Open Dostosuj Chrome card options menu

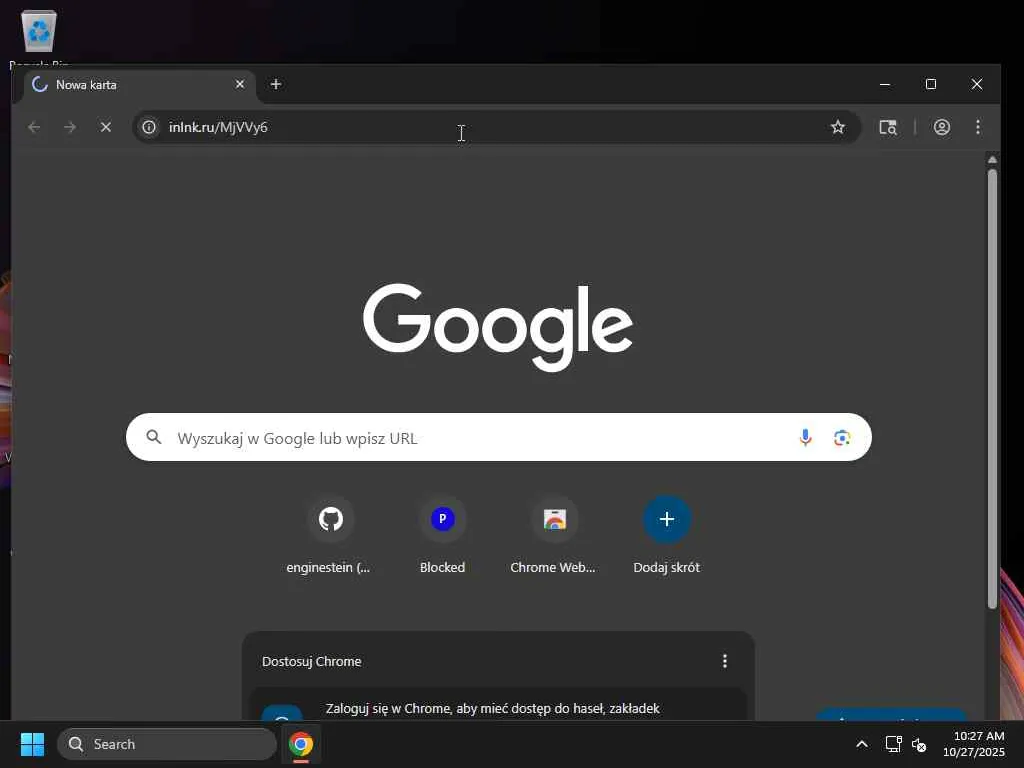[x=724, y=661]
